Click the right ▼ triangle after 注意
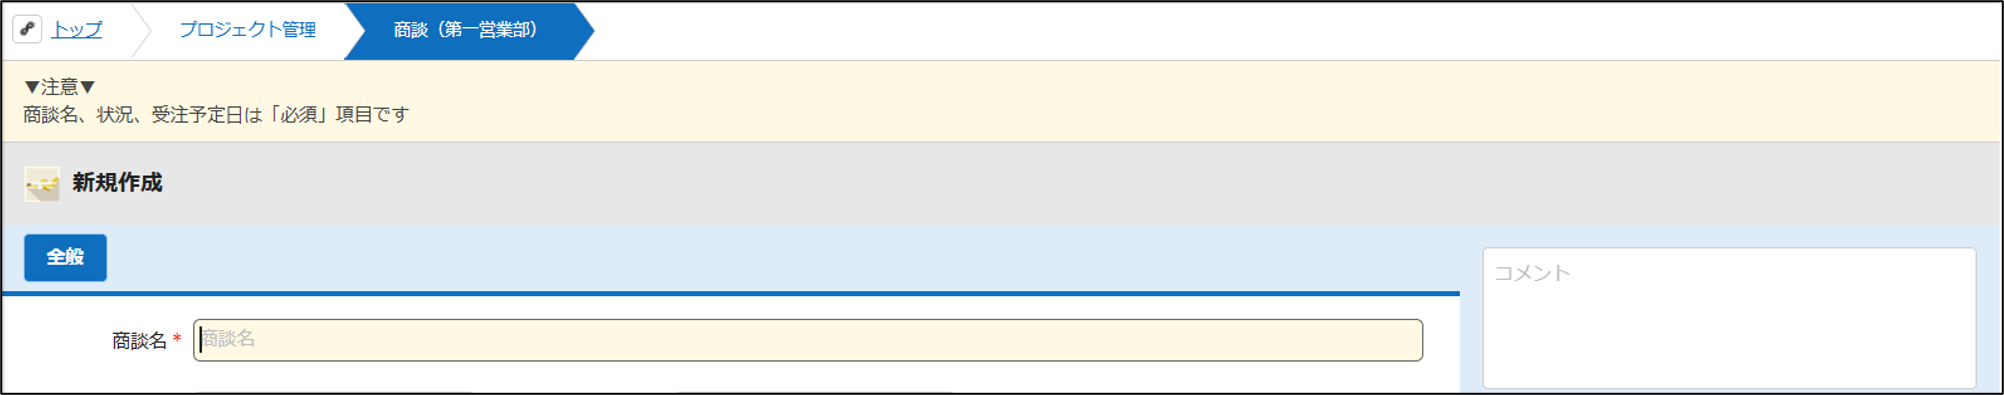The width and height of the screenshot is (2004, 395). [87, 87]
